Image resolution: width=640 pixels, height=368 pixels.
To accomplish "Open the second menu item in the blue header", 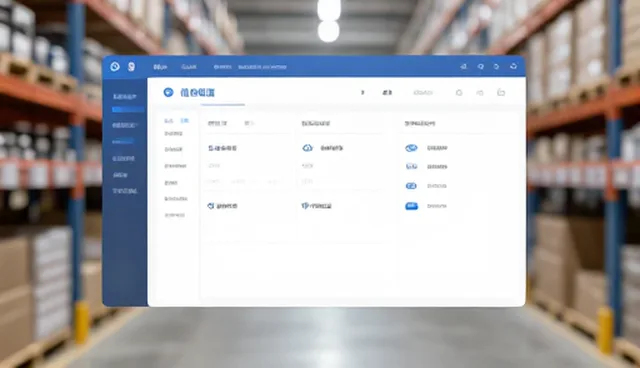I will pyautogui.click(x=189, y=67).
